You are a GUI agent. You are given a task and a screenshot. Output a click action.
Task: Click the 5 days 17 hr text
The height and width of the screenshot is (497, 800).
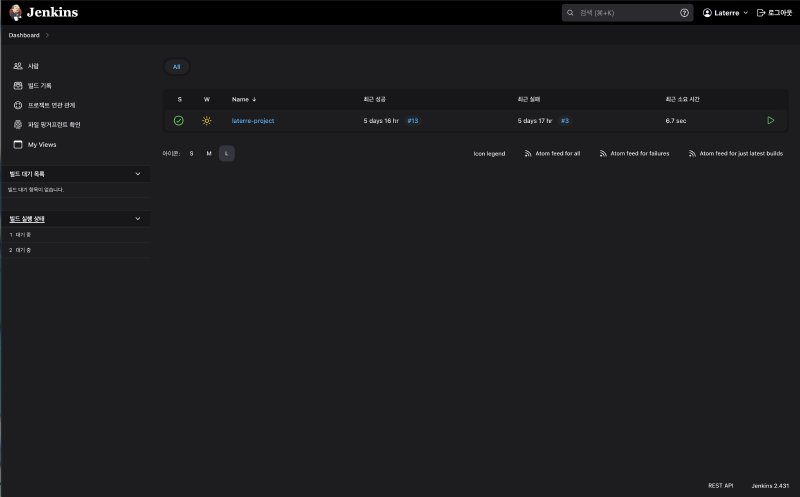coord(535,121)
